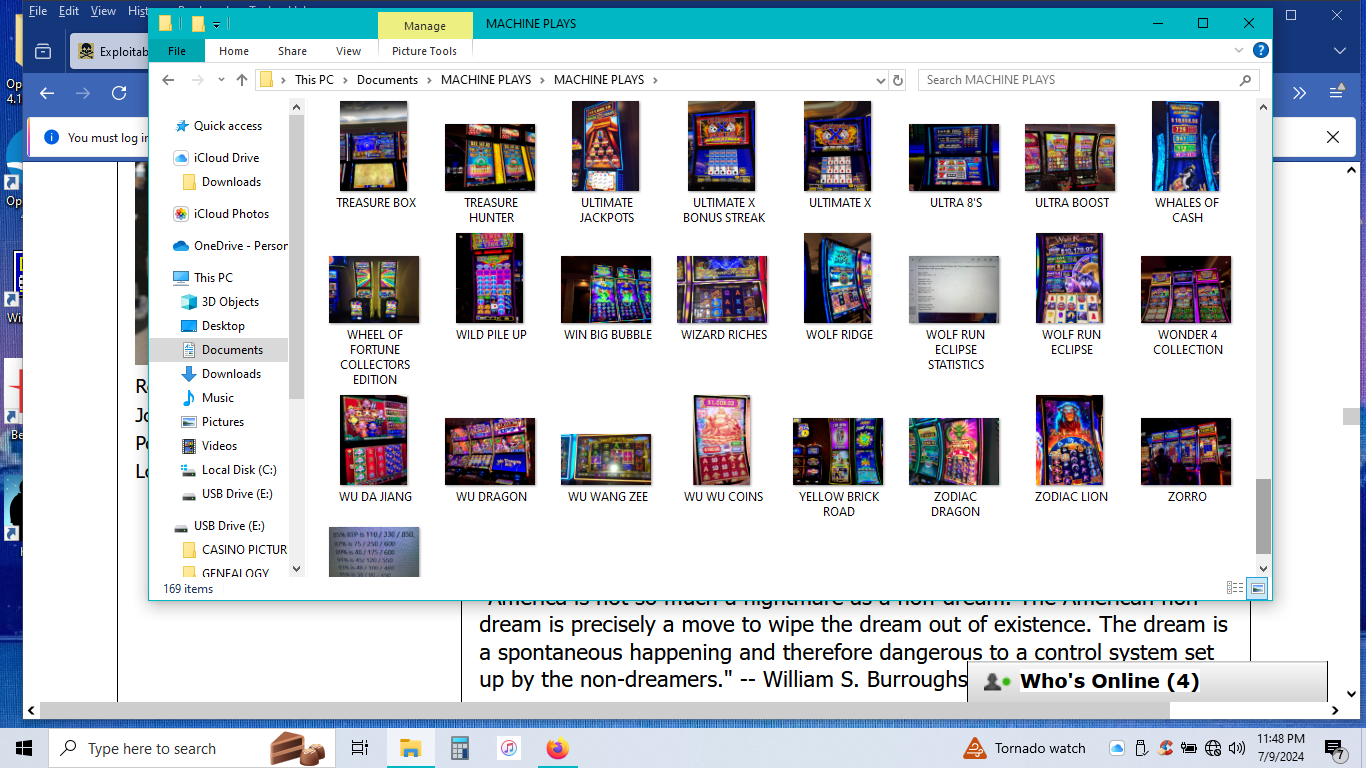Click the Documents breadcrumb in address bar
Image resolution: width=1366 pixels, height=768 pixels.
(x=387, y=80)
